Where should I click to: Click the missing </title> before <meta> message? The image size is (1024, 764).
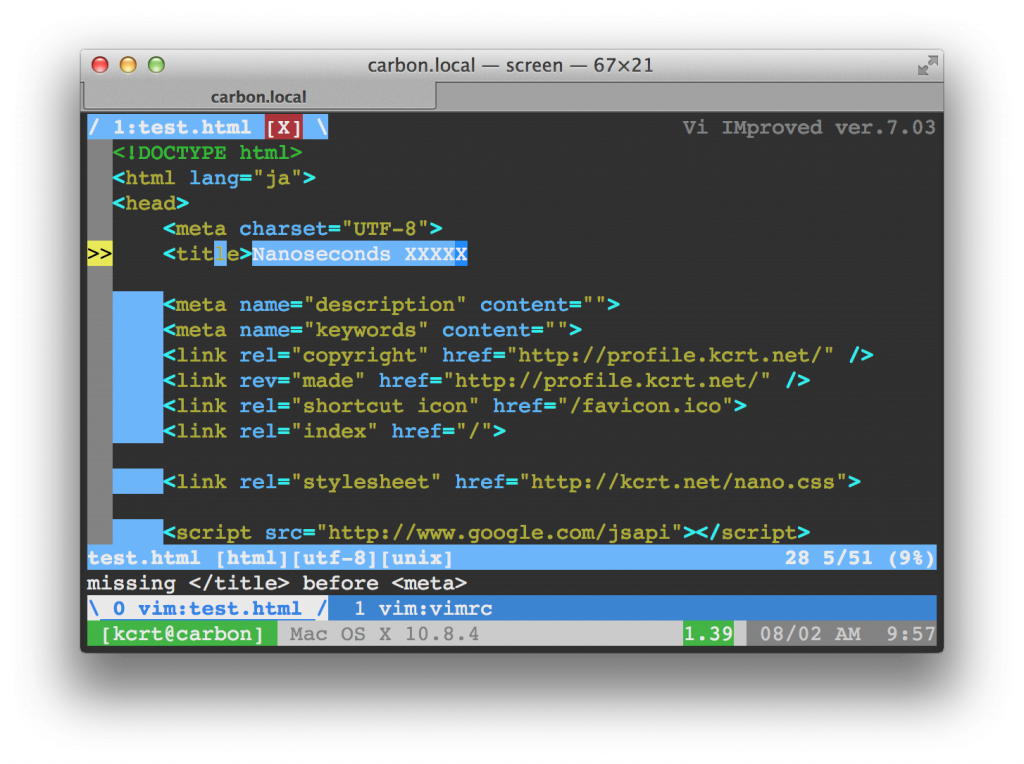[278, 583]
